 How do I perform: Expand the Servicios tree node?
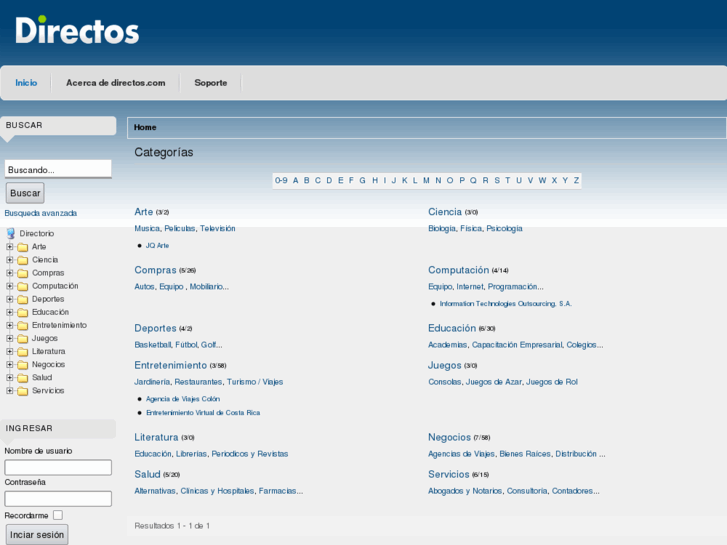tap(10, 391)
